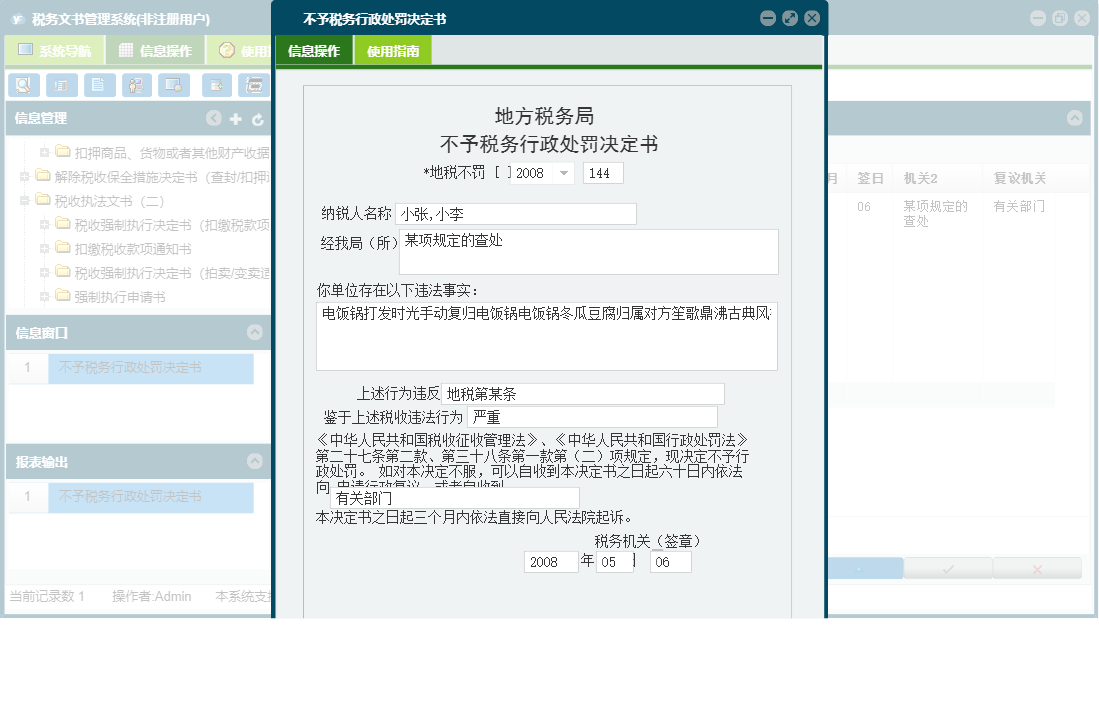Click the red X cancel button
The height and width of the screenshot is (705, 1099).
[x=1038, y=570]
